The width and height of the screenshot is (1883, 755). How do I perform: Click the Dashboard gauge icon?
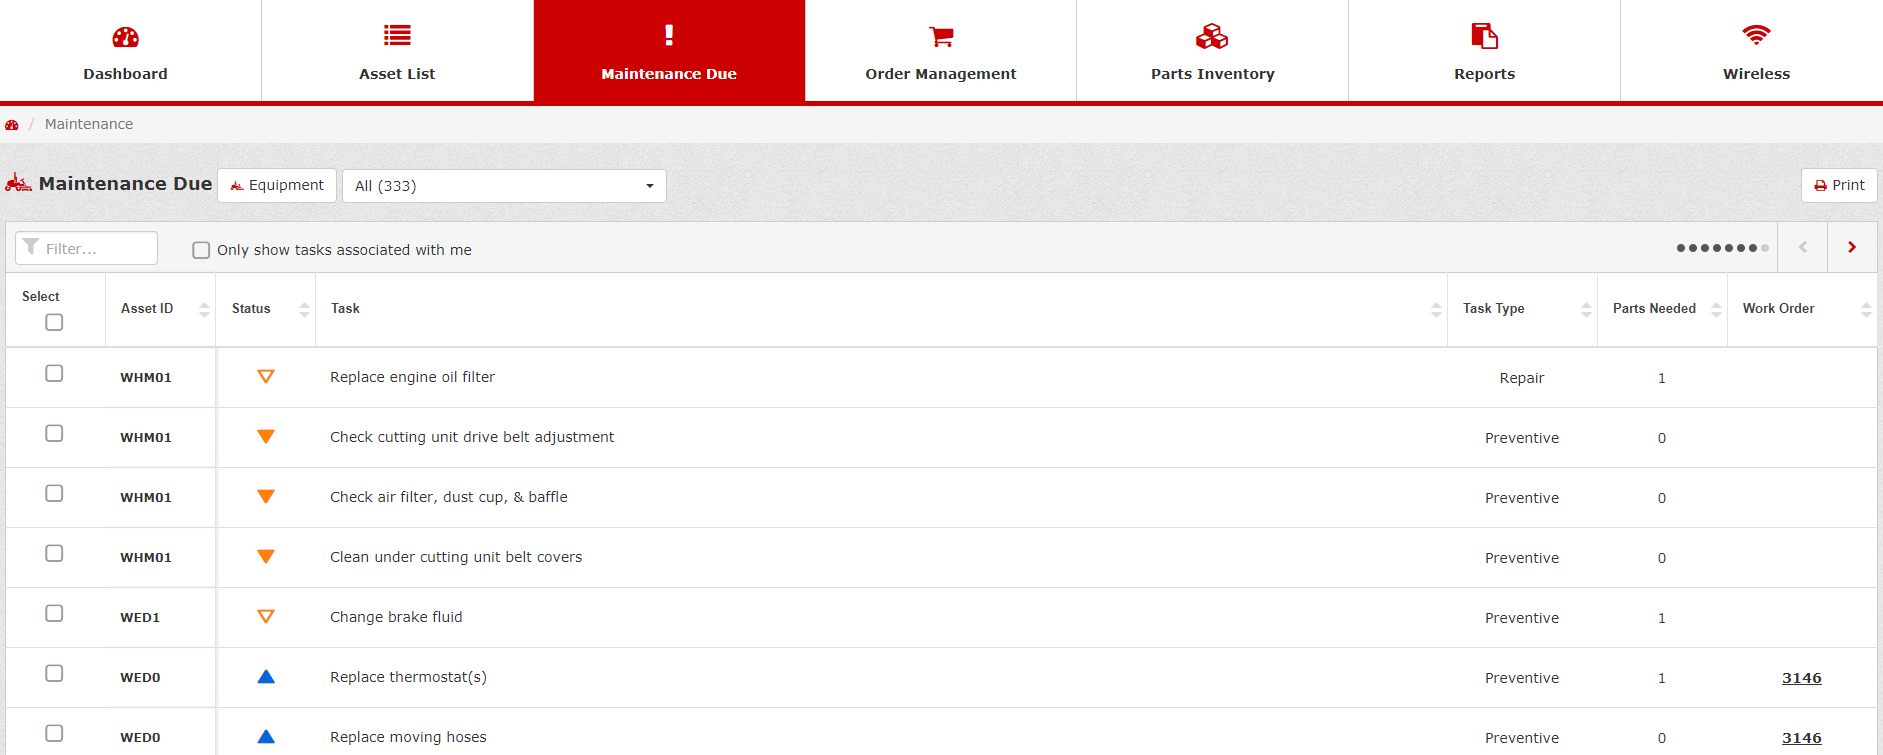pos(125,37)
